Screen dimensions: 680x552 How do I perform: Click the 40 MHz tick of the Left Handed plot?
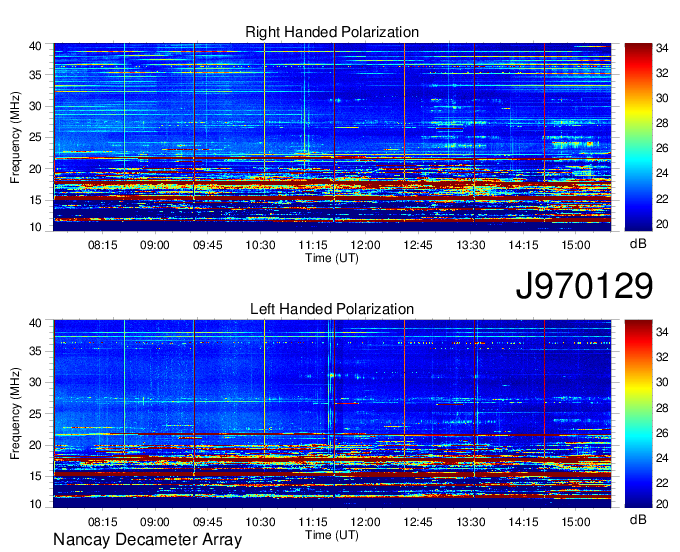35,323
